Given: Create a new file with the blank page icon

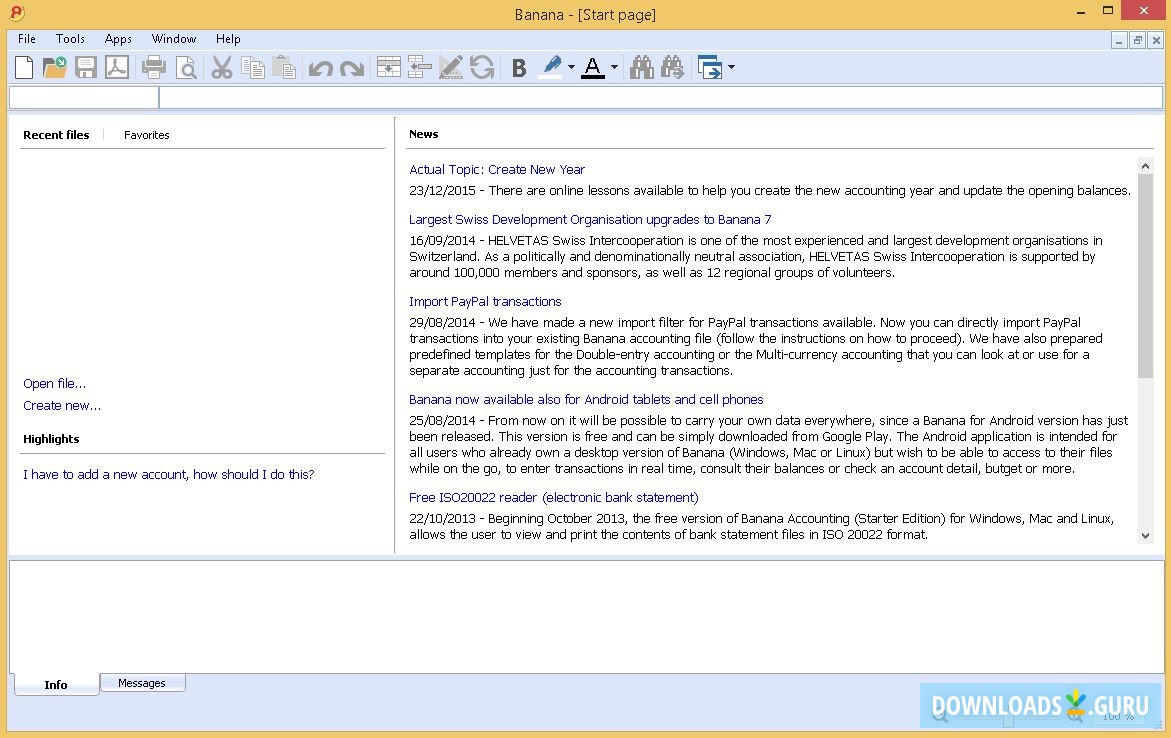Looking at the screenshot, I should [24, 67].
